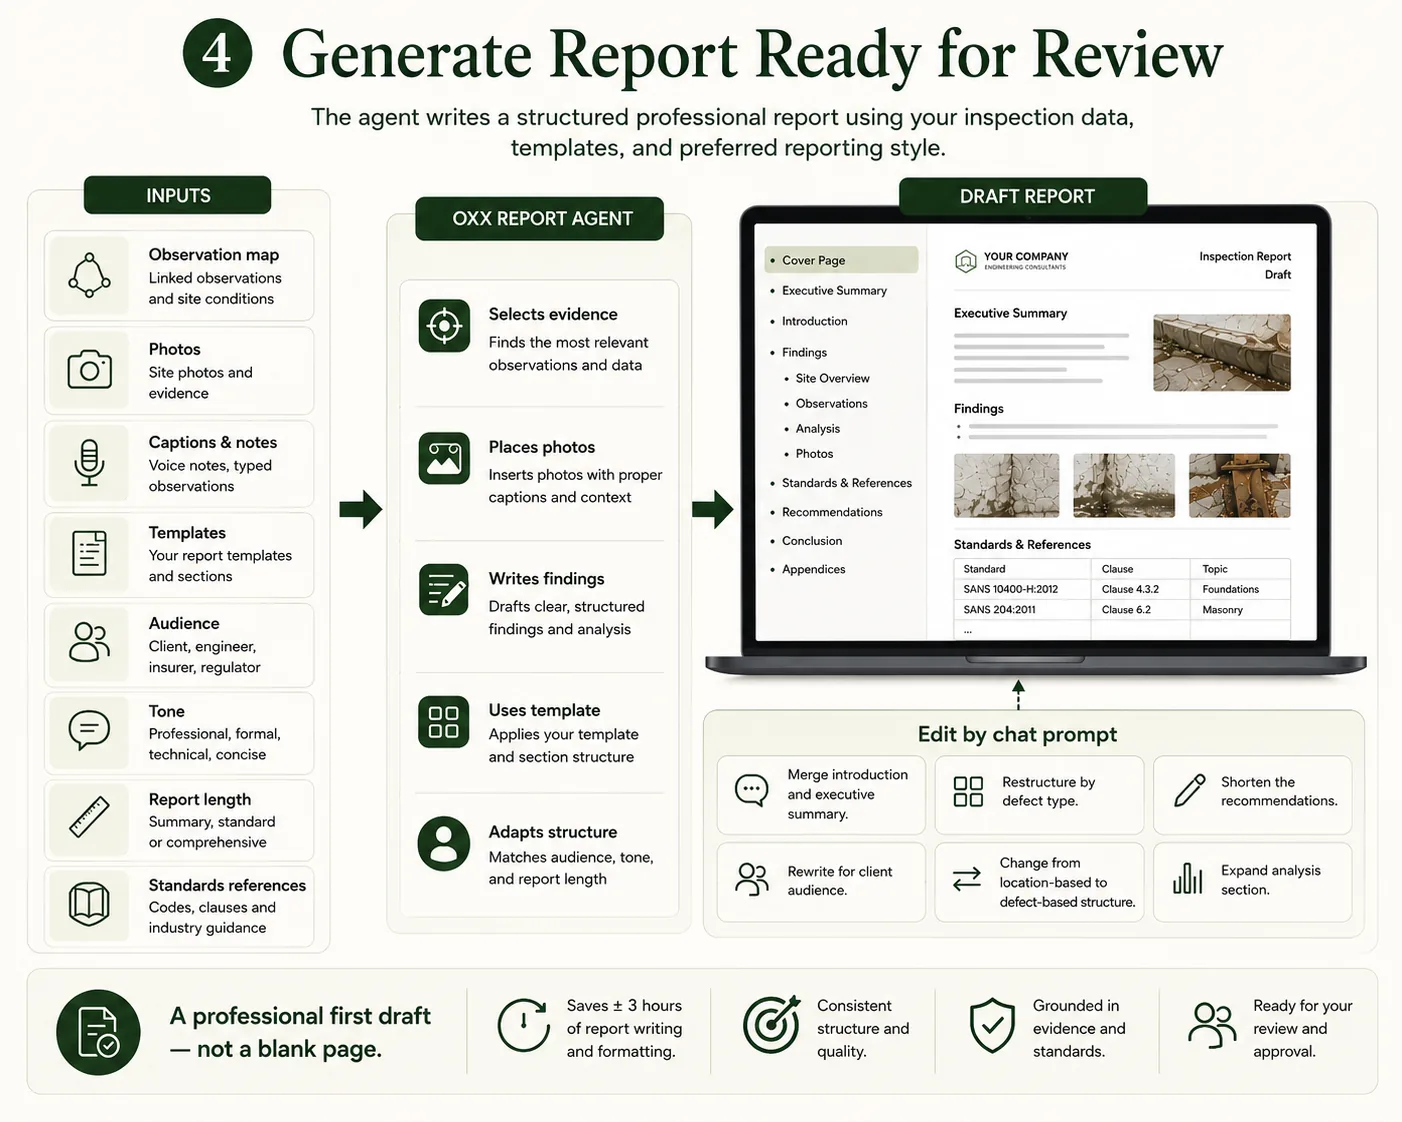Click the shield icon beside Grounded in evidence
Viewport: 1402px width, 1122px height.
(x=992, y=1026)
